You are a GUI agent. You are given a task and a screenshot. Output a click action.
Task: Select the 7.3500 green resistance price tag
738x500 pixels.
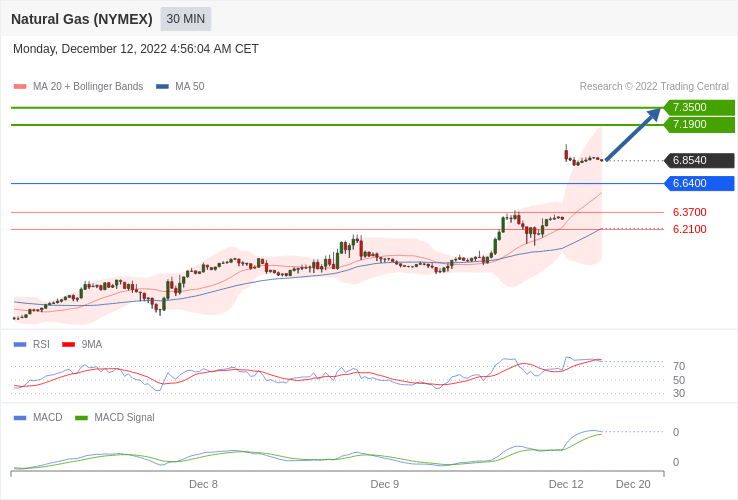[698, 107]
